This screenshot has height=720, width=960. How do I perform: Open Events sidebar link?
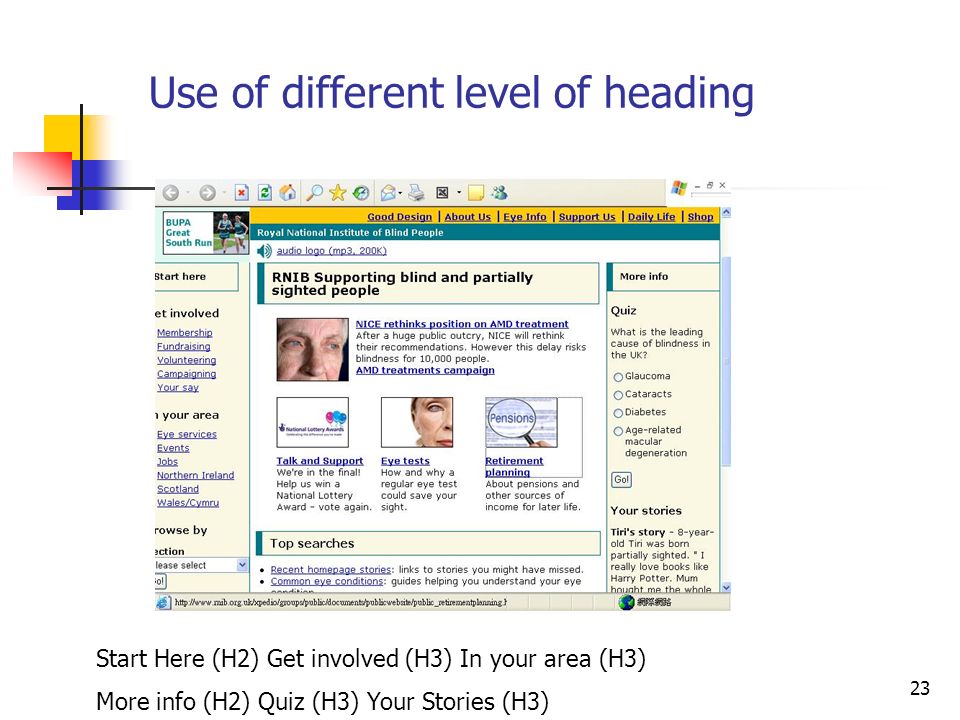[x=173, y=448]
